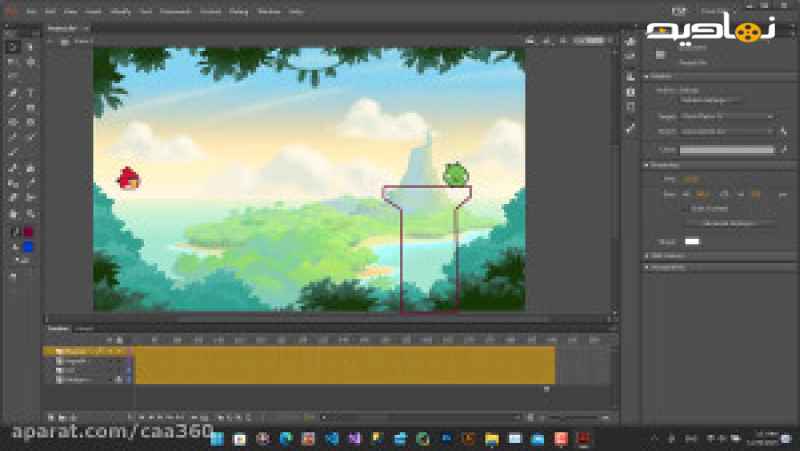Click the pencil icon beside Class field
Screen dimensions: 800x451
click(x=784, y=150)
